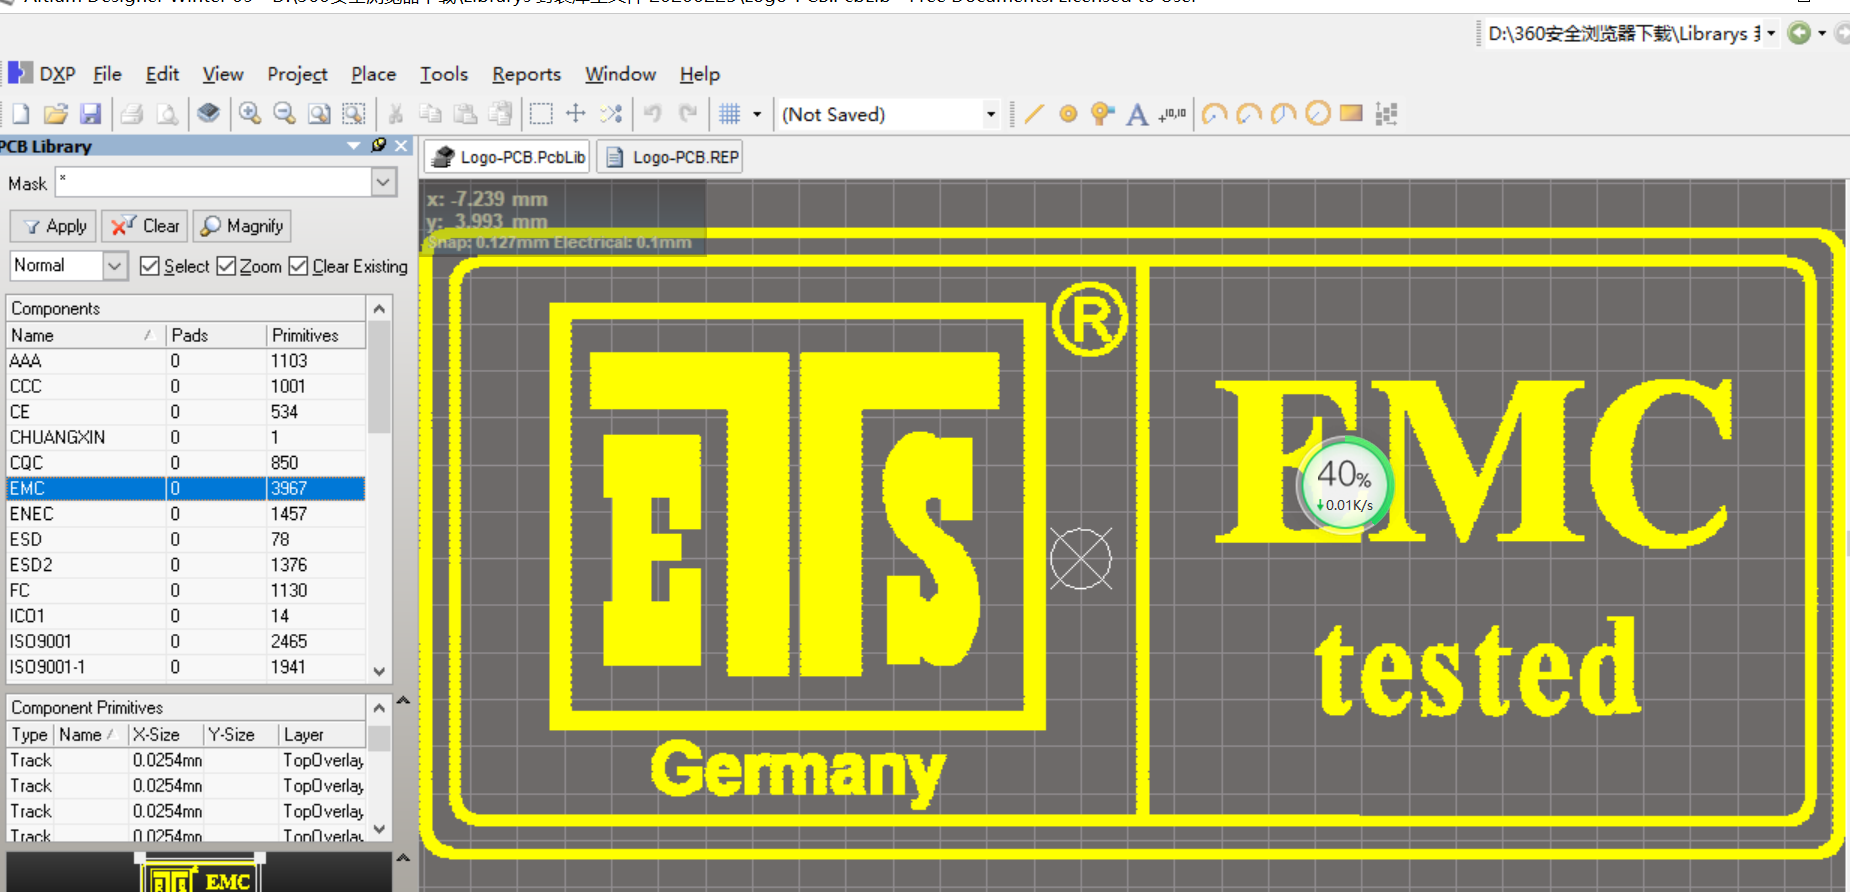The image size is (1850, 892).
Task: Select the Place String text tool
Action: 1137,114
